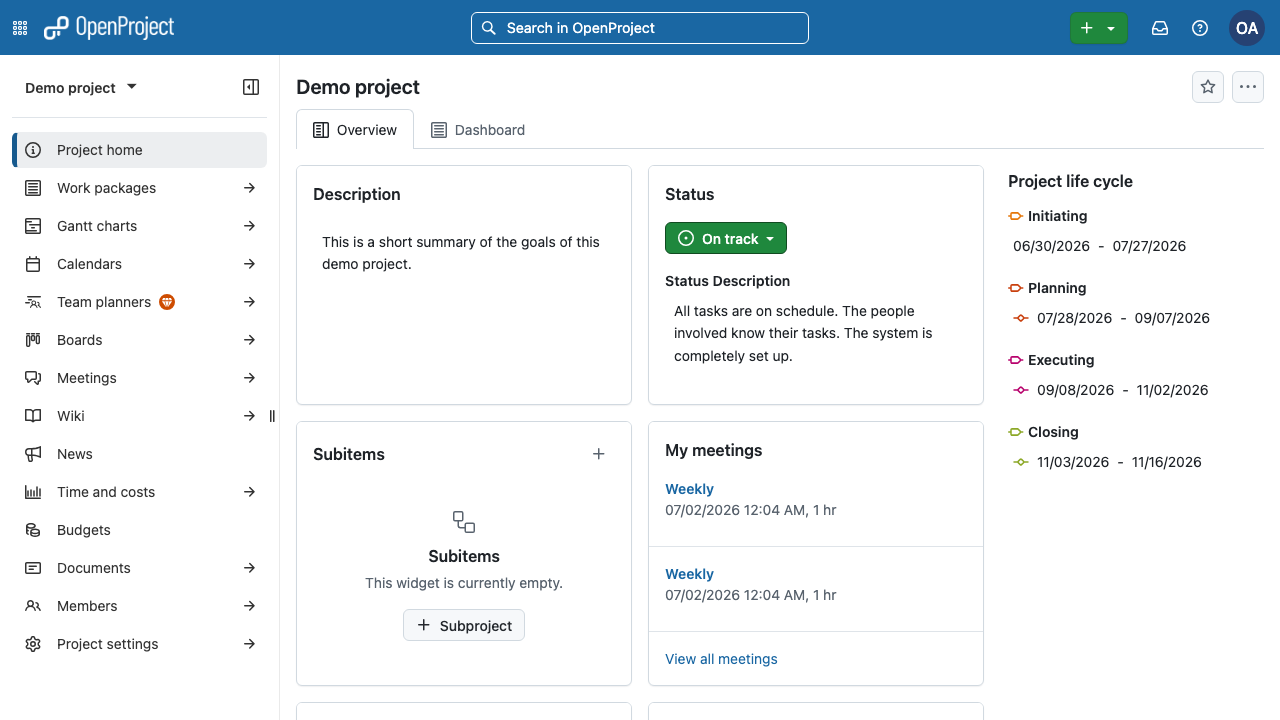Click the project description summary text
The height and width of the screenshot is (720, 1280).
click(x=461, y=253)
